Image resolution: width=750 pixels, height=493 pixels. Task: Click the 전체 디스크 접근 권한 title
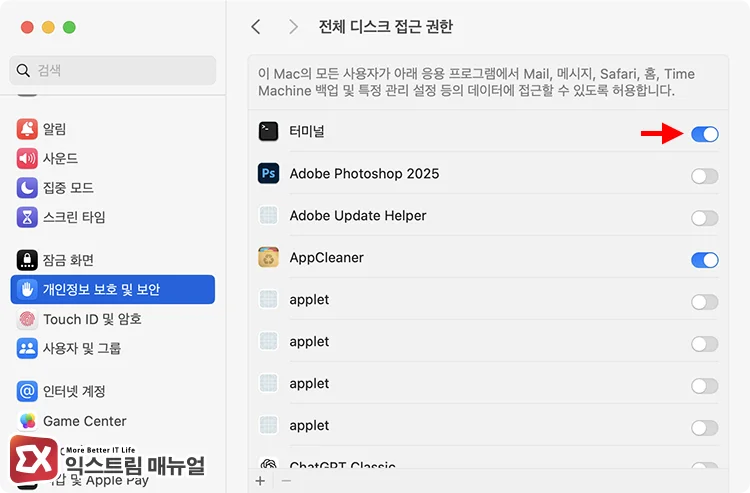click(386, 26)
